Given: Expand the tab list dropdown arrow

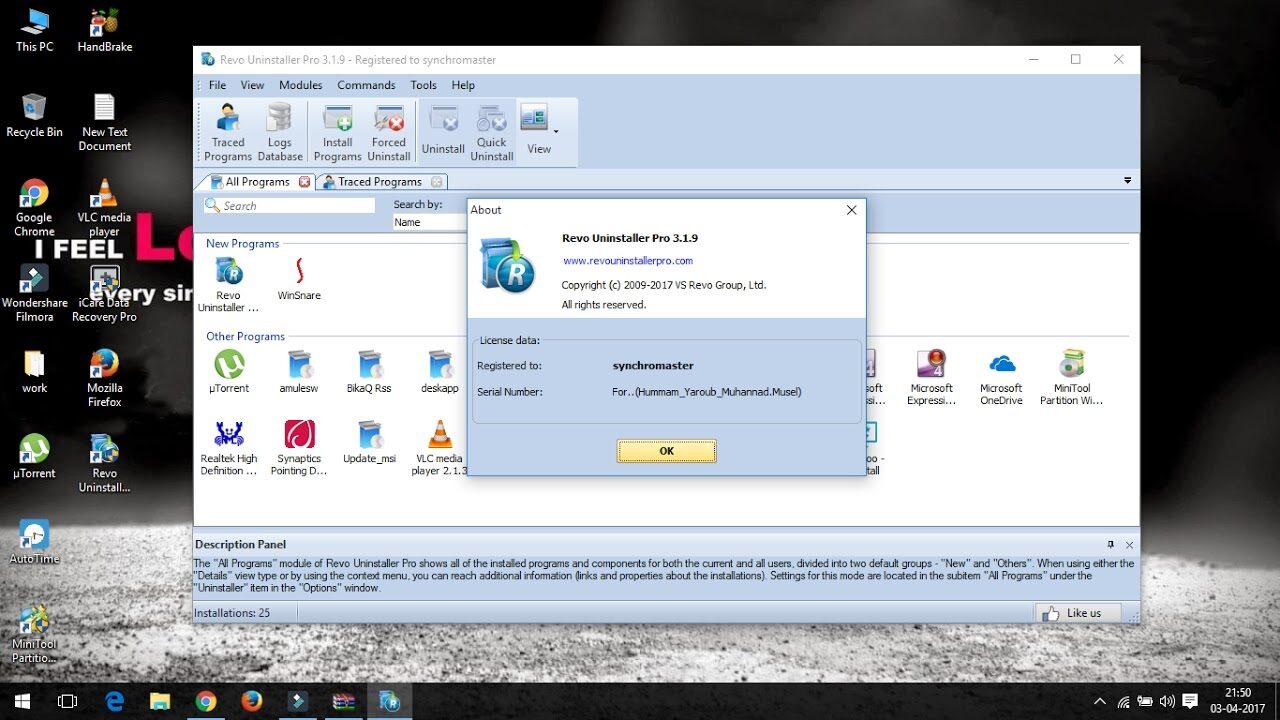Looking at the screenshot, I should coord(1128,181).
